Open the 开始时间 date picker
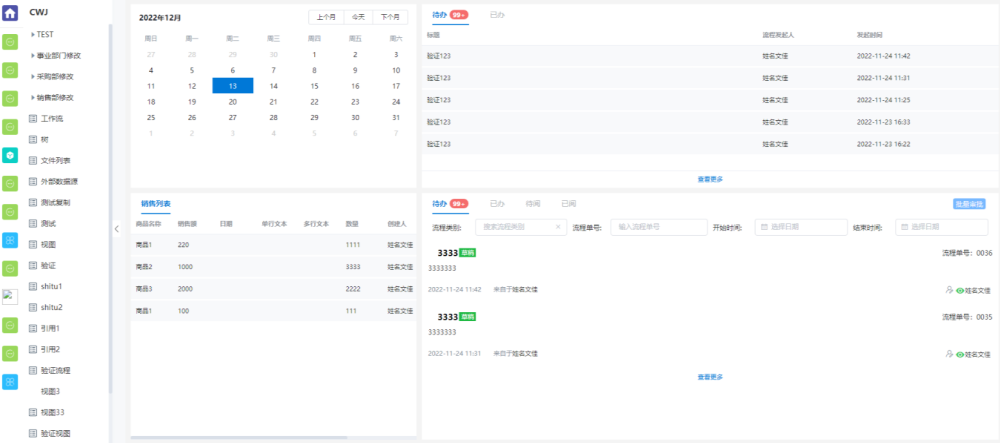The height and width of the screenshot is (443, 1000). pyautogui.click(x=798, y=227)
